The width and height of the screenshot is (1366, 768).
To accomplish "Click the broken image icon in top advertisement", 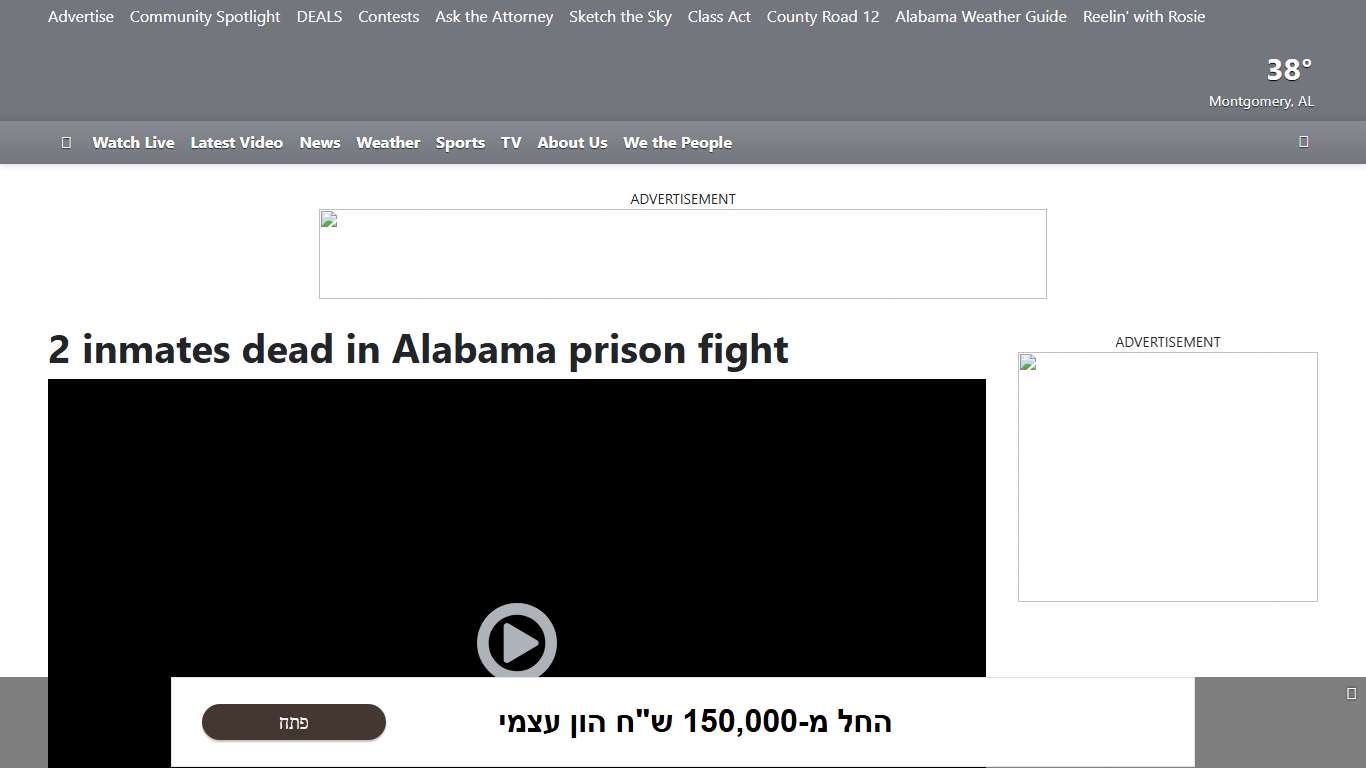I will [x=328, y=222].
